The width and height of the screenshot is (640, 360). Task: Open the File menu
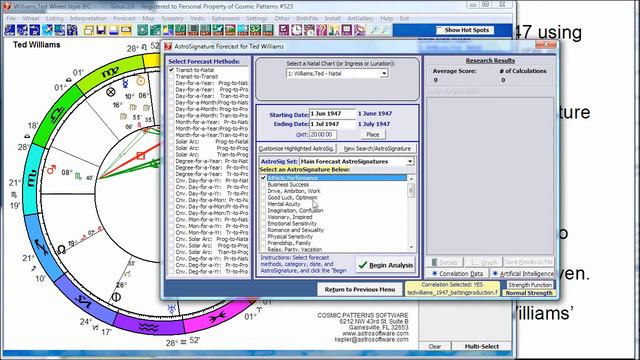pyautogui.click(x=11, y=19)
